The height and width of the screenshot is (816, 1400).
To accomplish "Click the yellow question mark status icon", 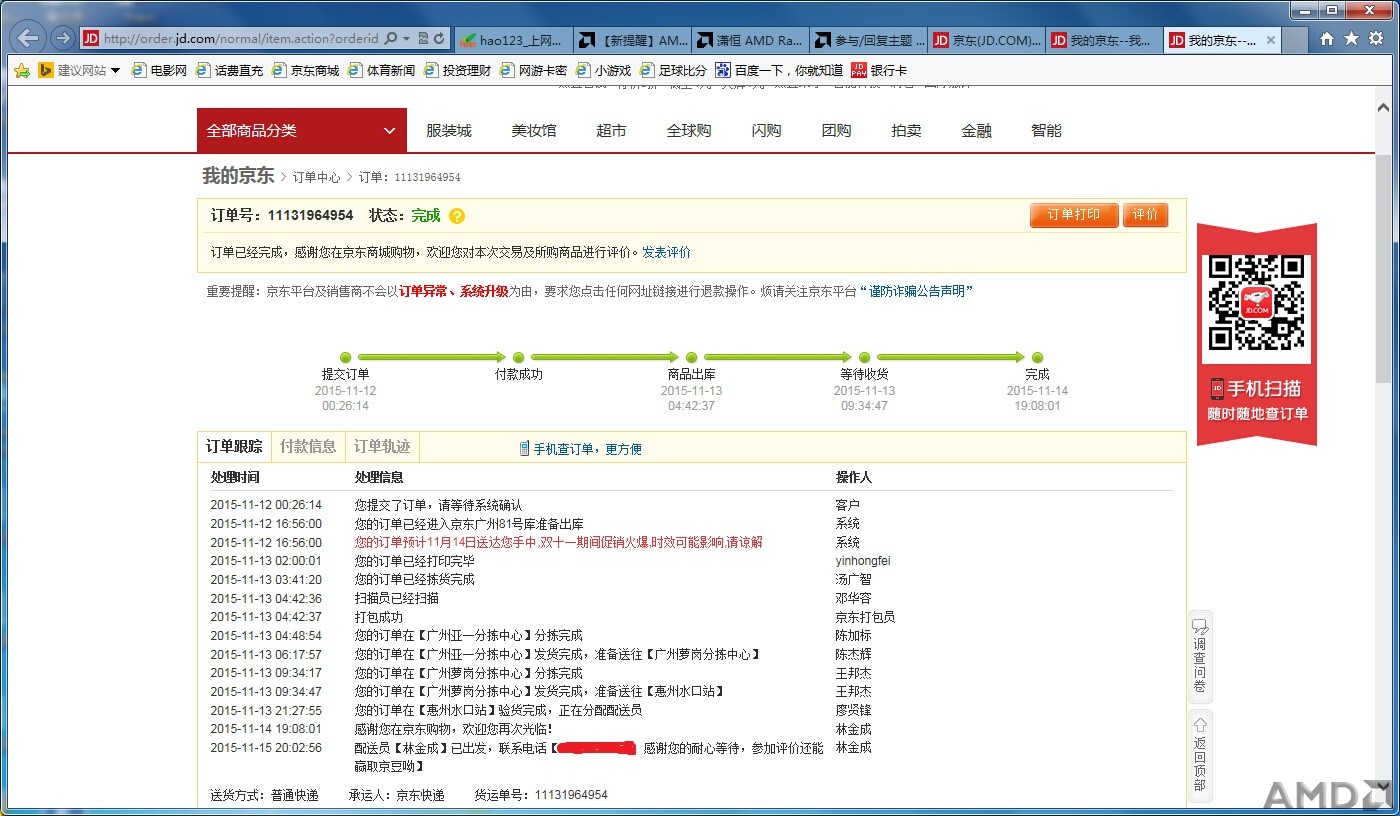I will 457,216.
